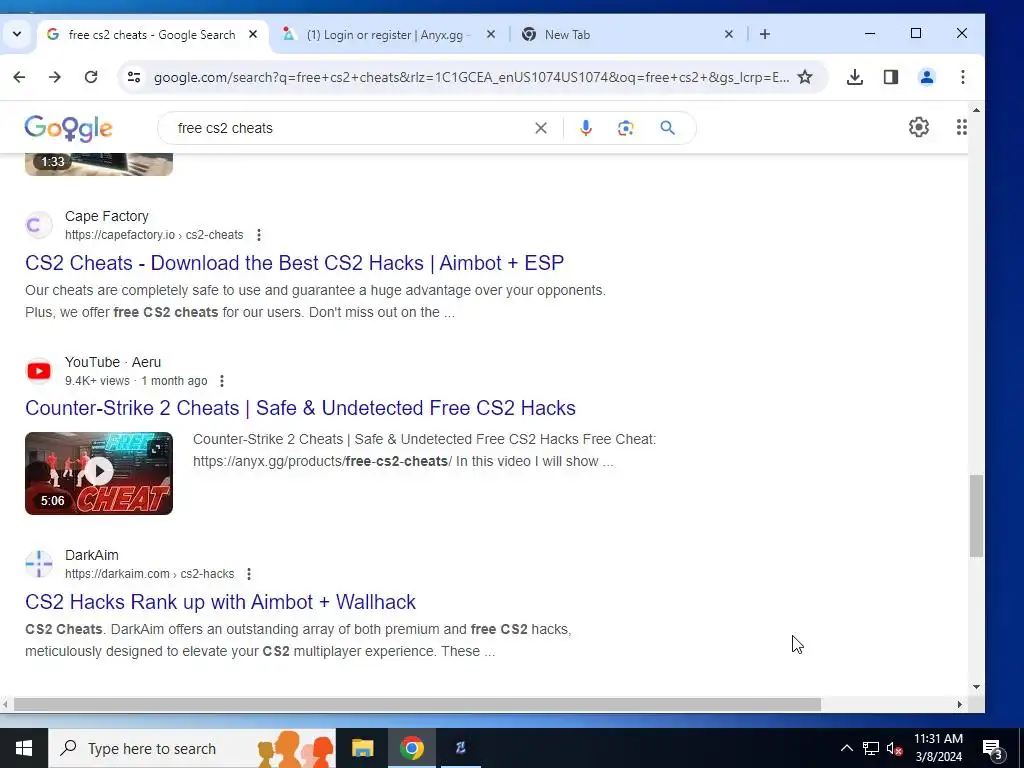Start voice search with microphone
Screen dimensions: 1024x768
click(x=586, y=128)
